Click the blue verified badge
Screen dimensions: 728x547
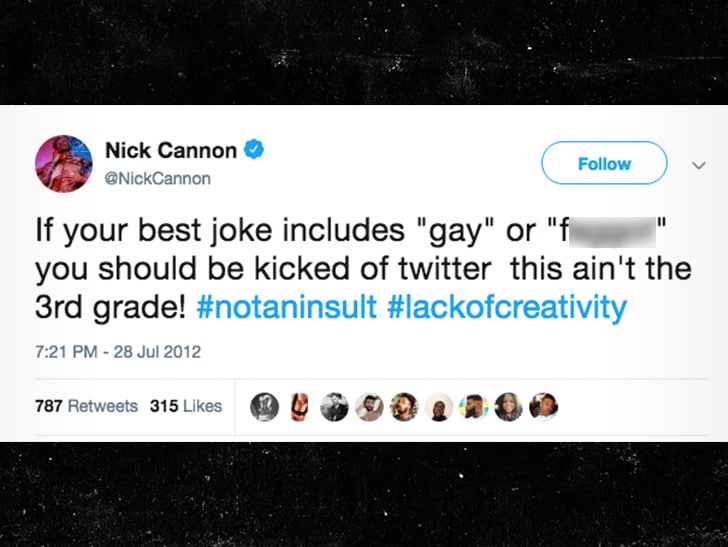click(x=255, y=150)
